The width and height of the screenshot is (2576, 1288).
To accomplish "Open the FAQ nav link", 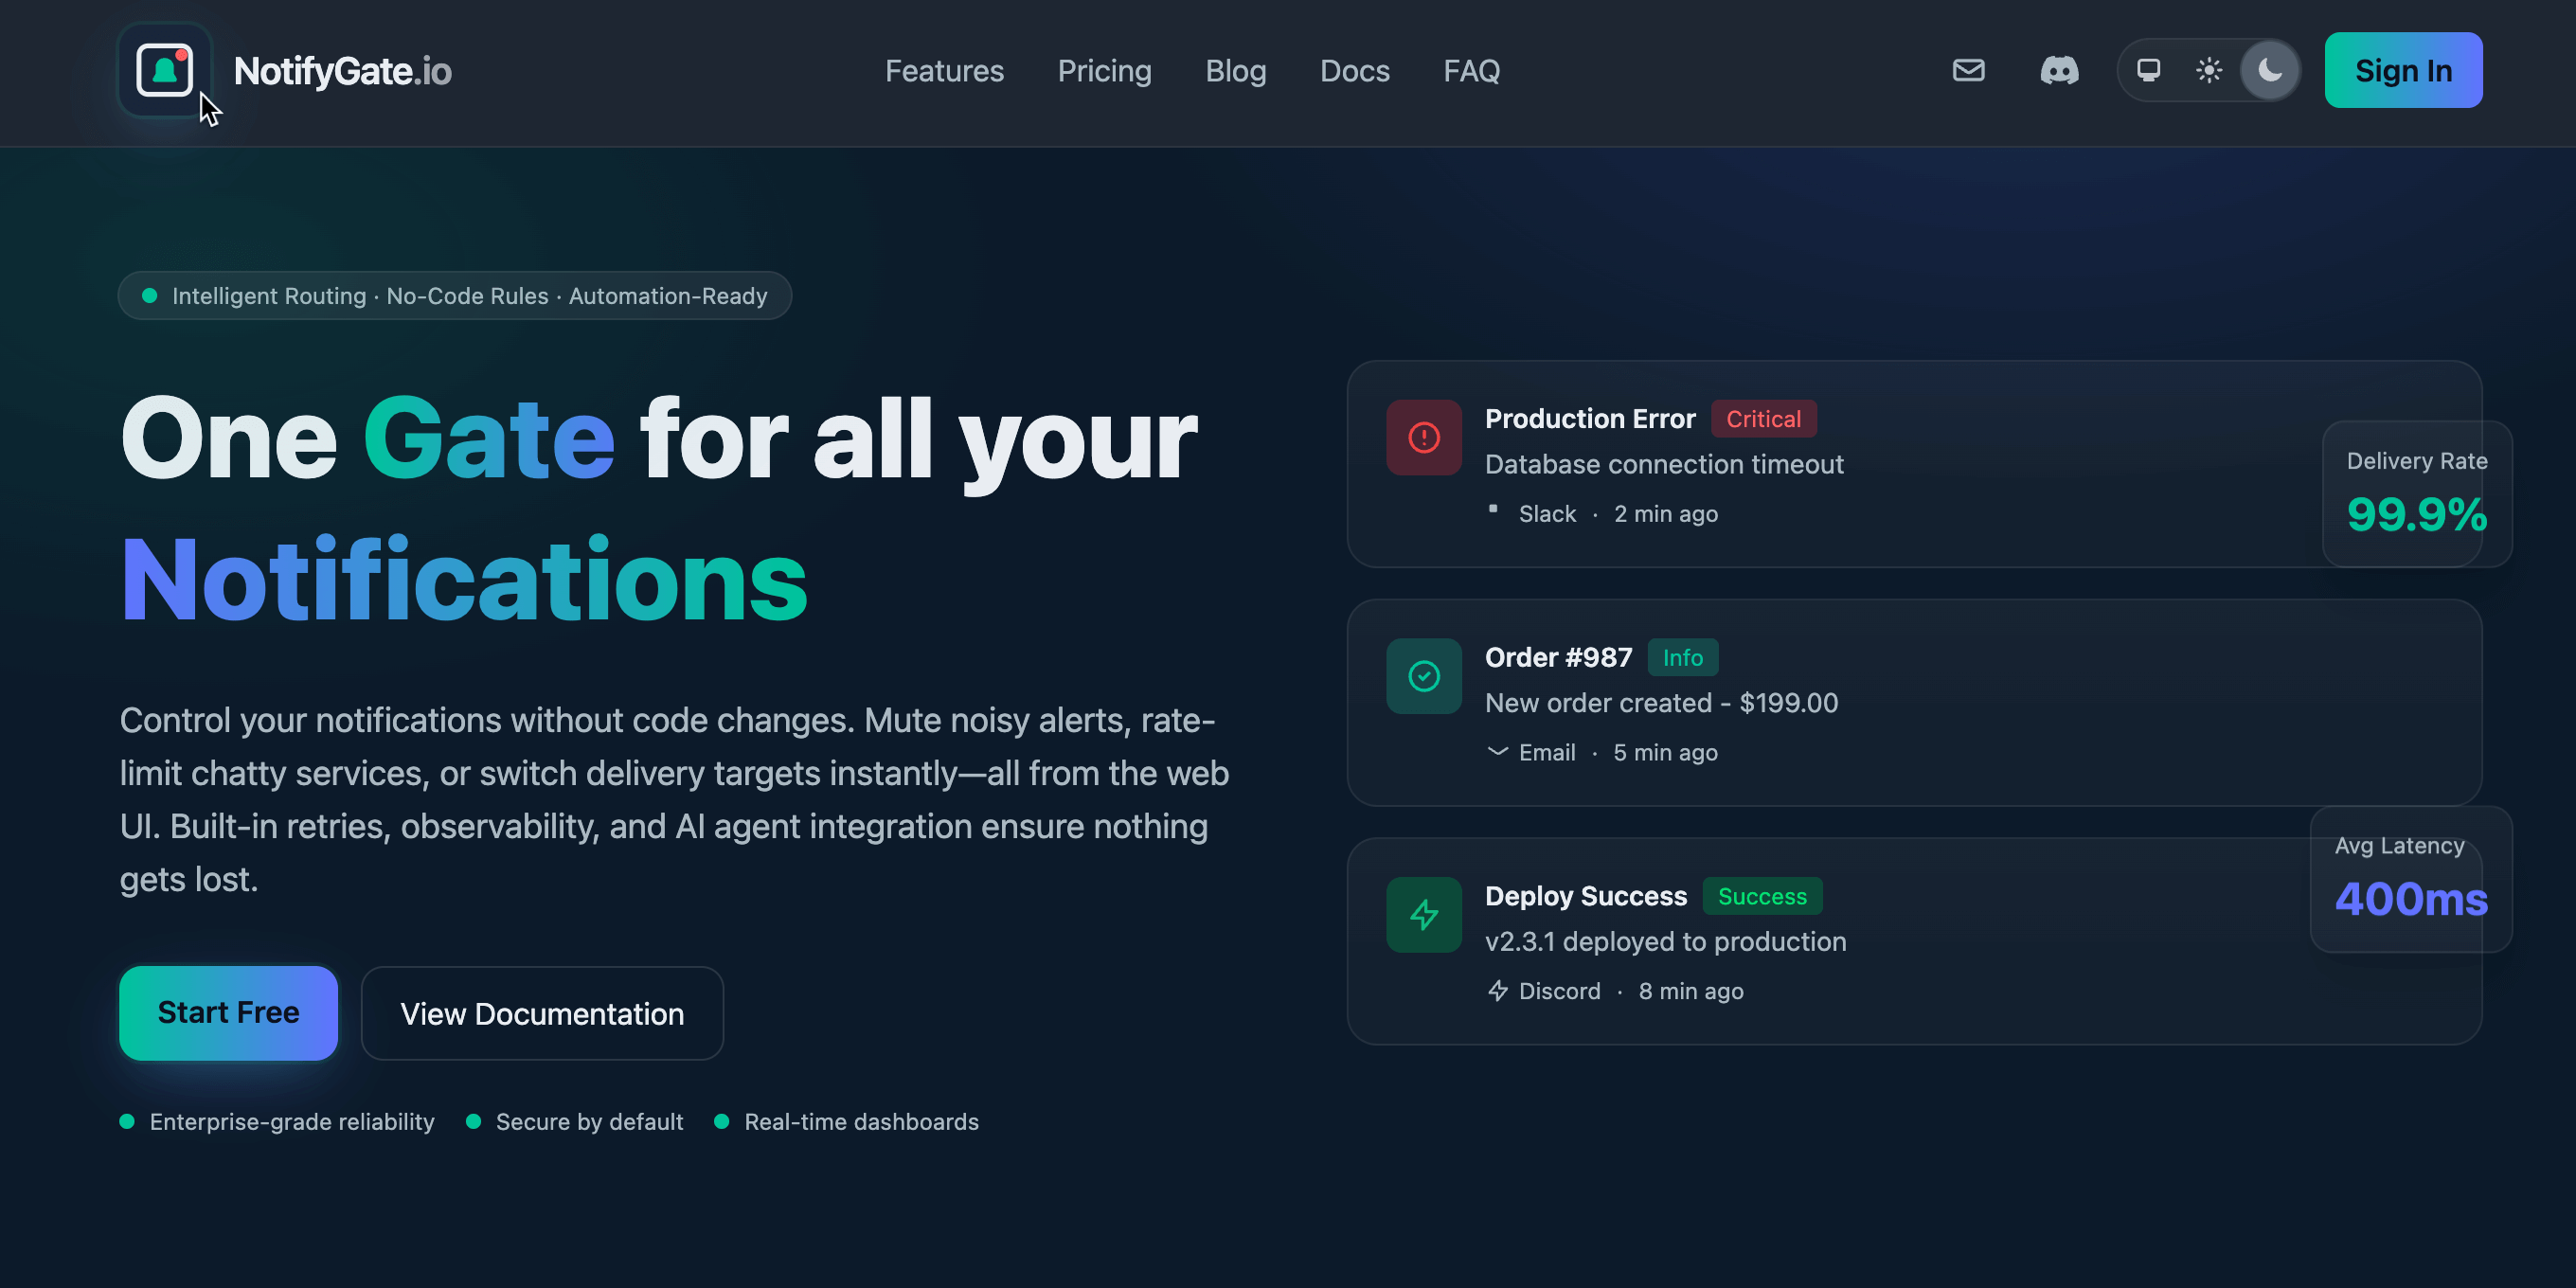I will [x=1471, y=71].
